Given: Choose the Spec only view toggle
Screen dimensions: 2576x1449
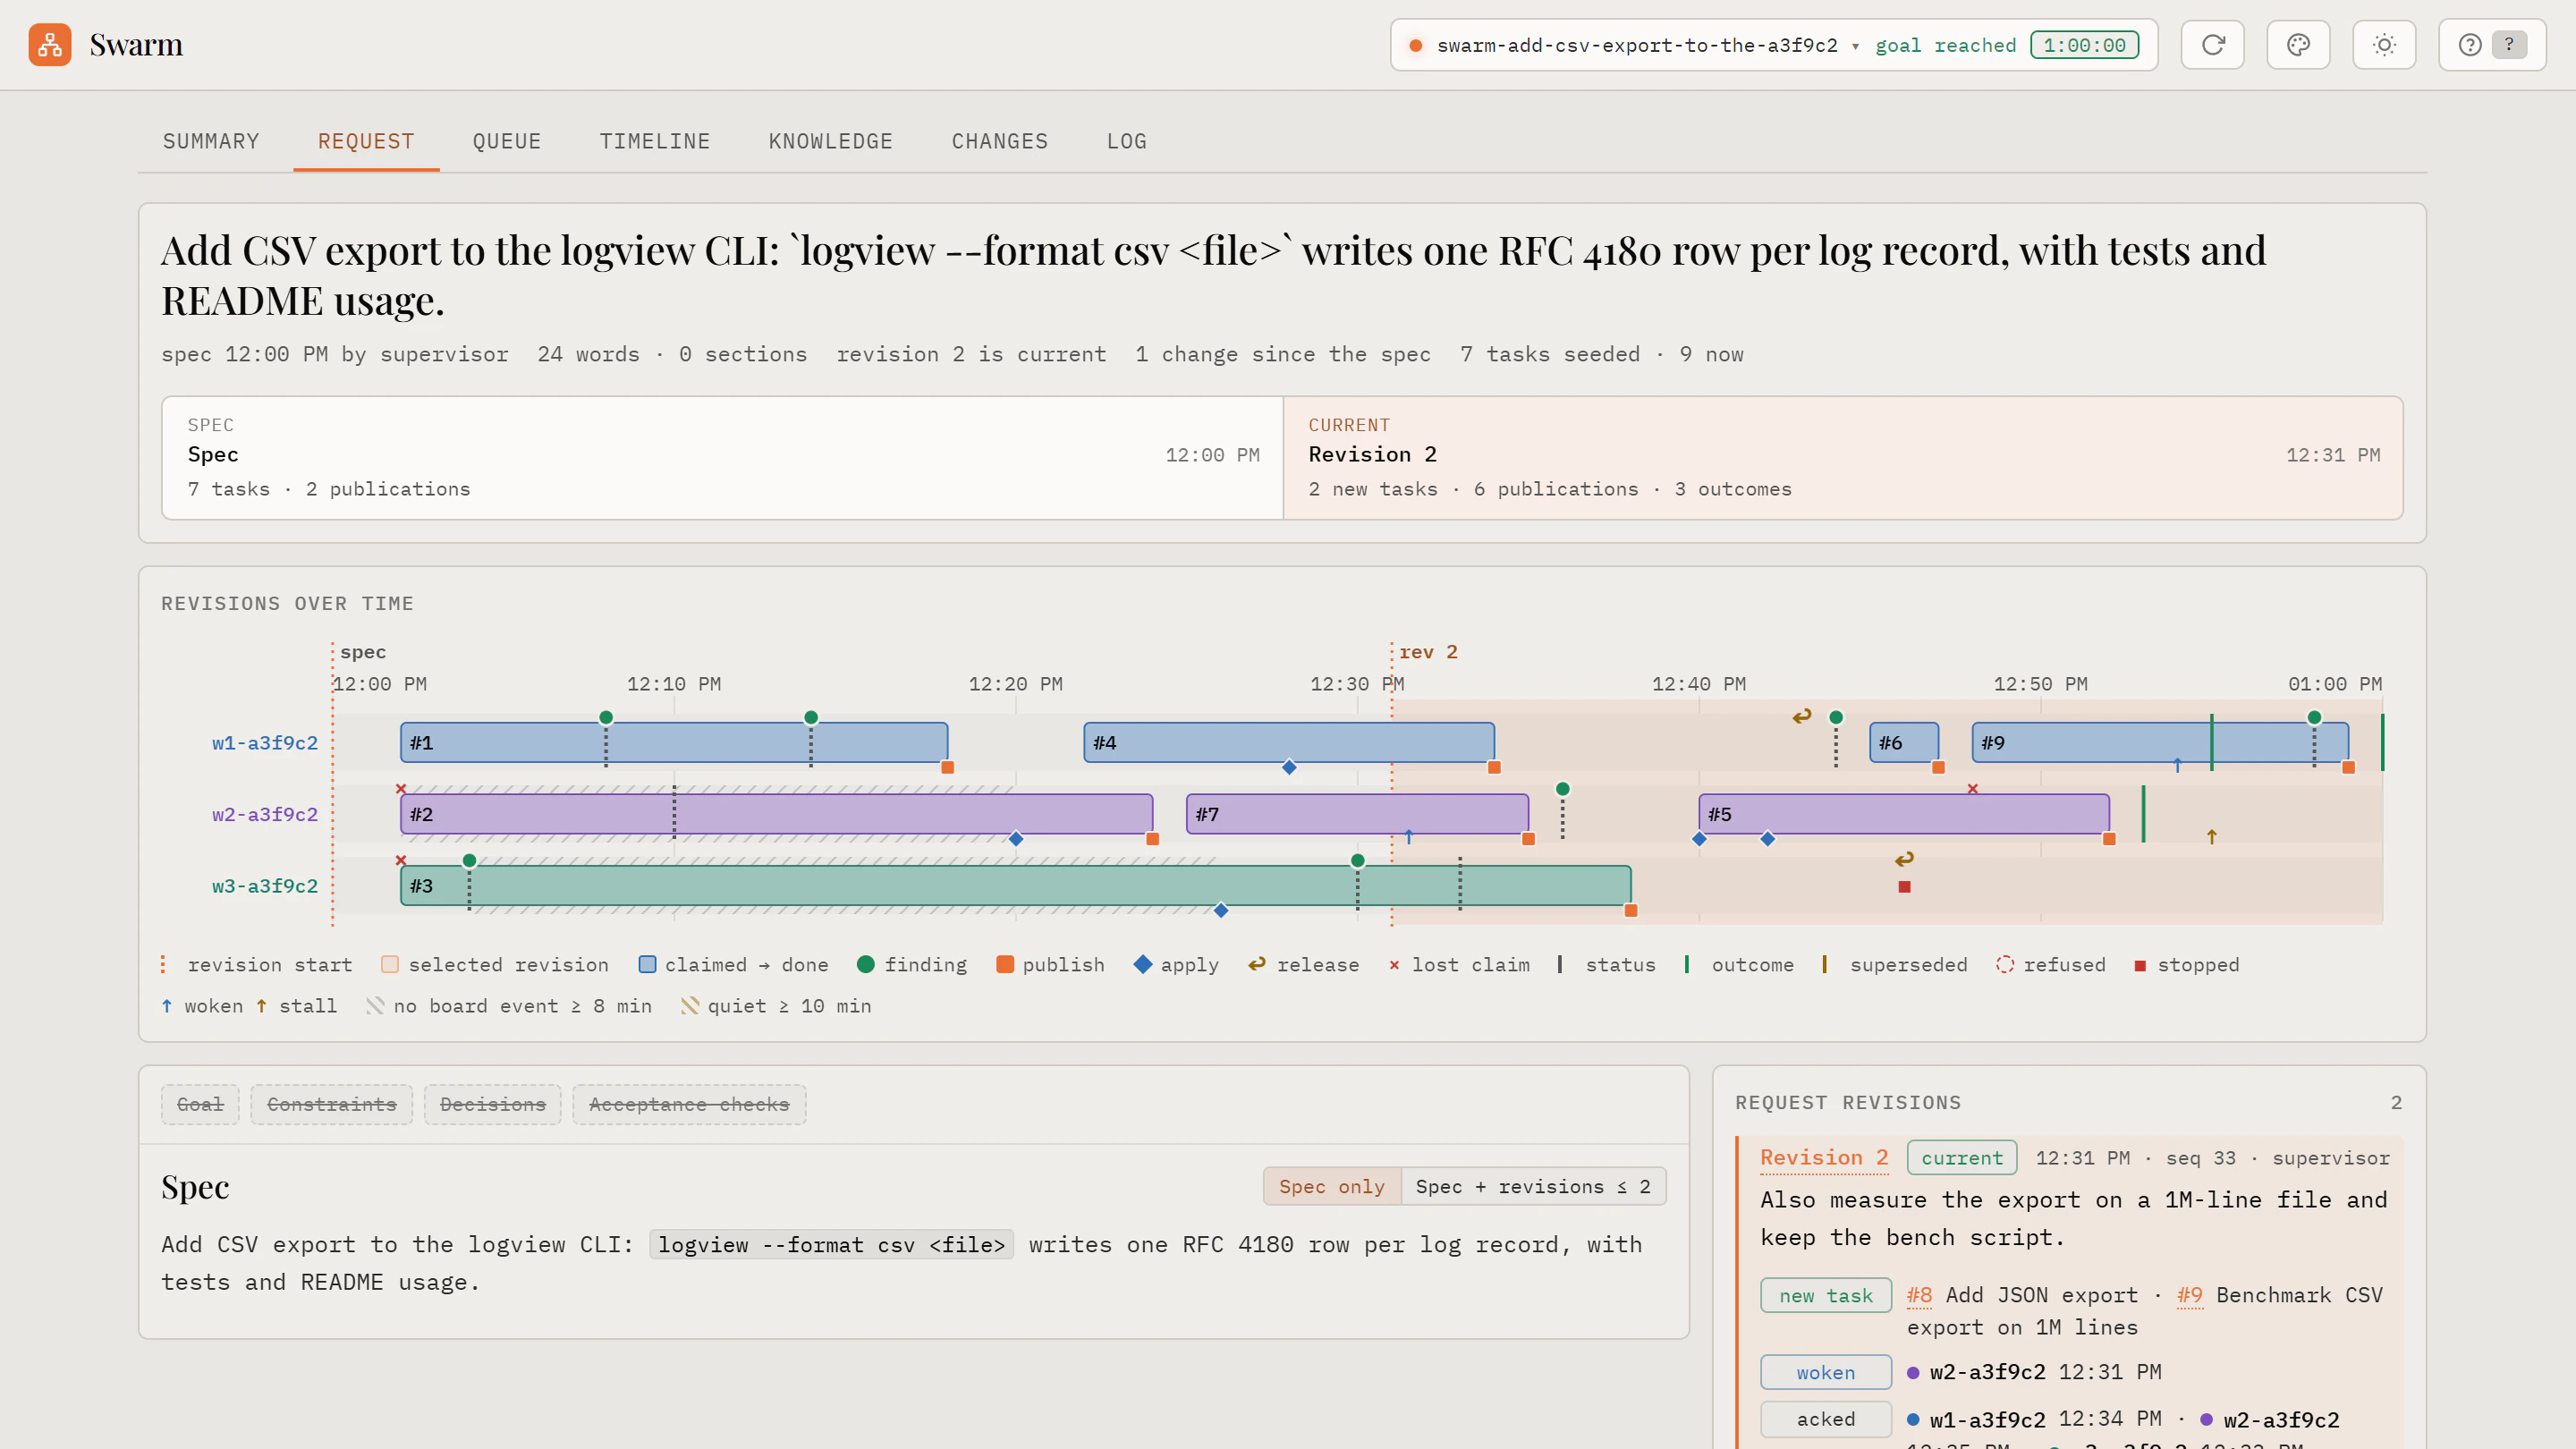Looking at the screenshot, I should pos(1331,1186).
